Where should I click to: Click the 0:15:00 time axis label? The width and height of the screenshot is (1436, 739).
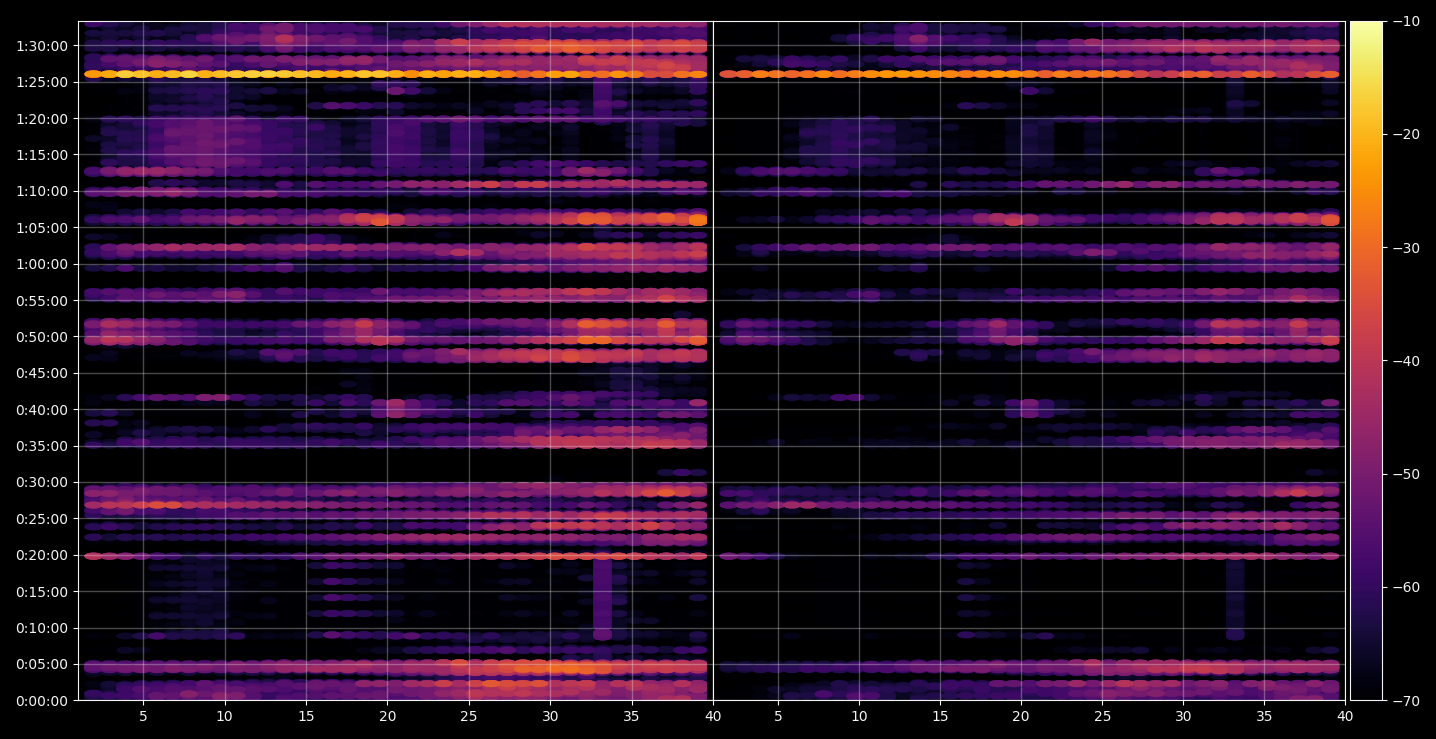pyautogui.click(x=42, y=591)
